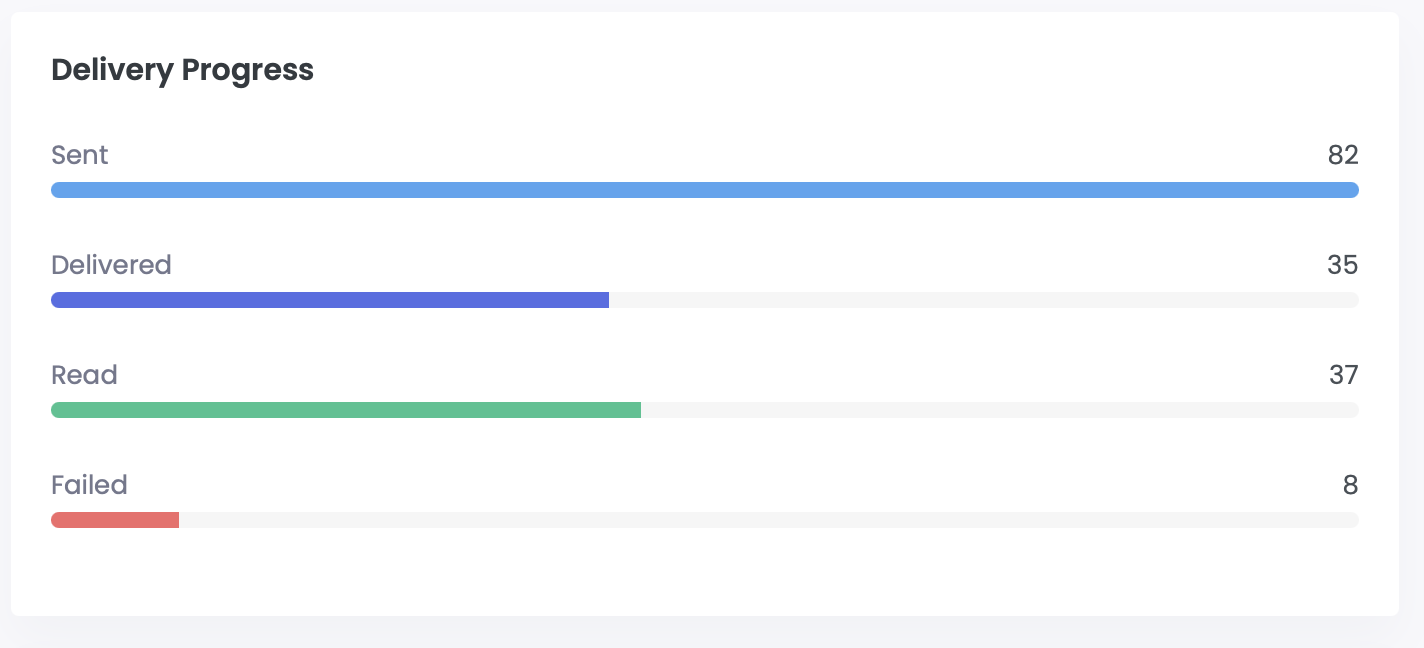Click the empty portion of the Read bar

1000,409
